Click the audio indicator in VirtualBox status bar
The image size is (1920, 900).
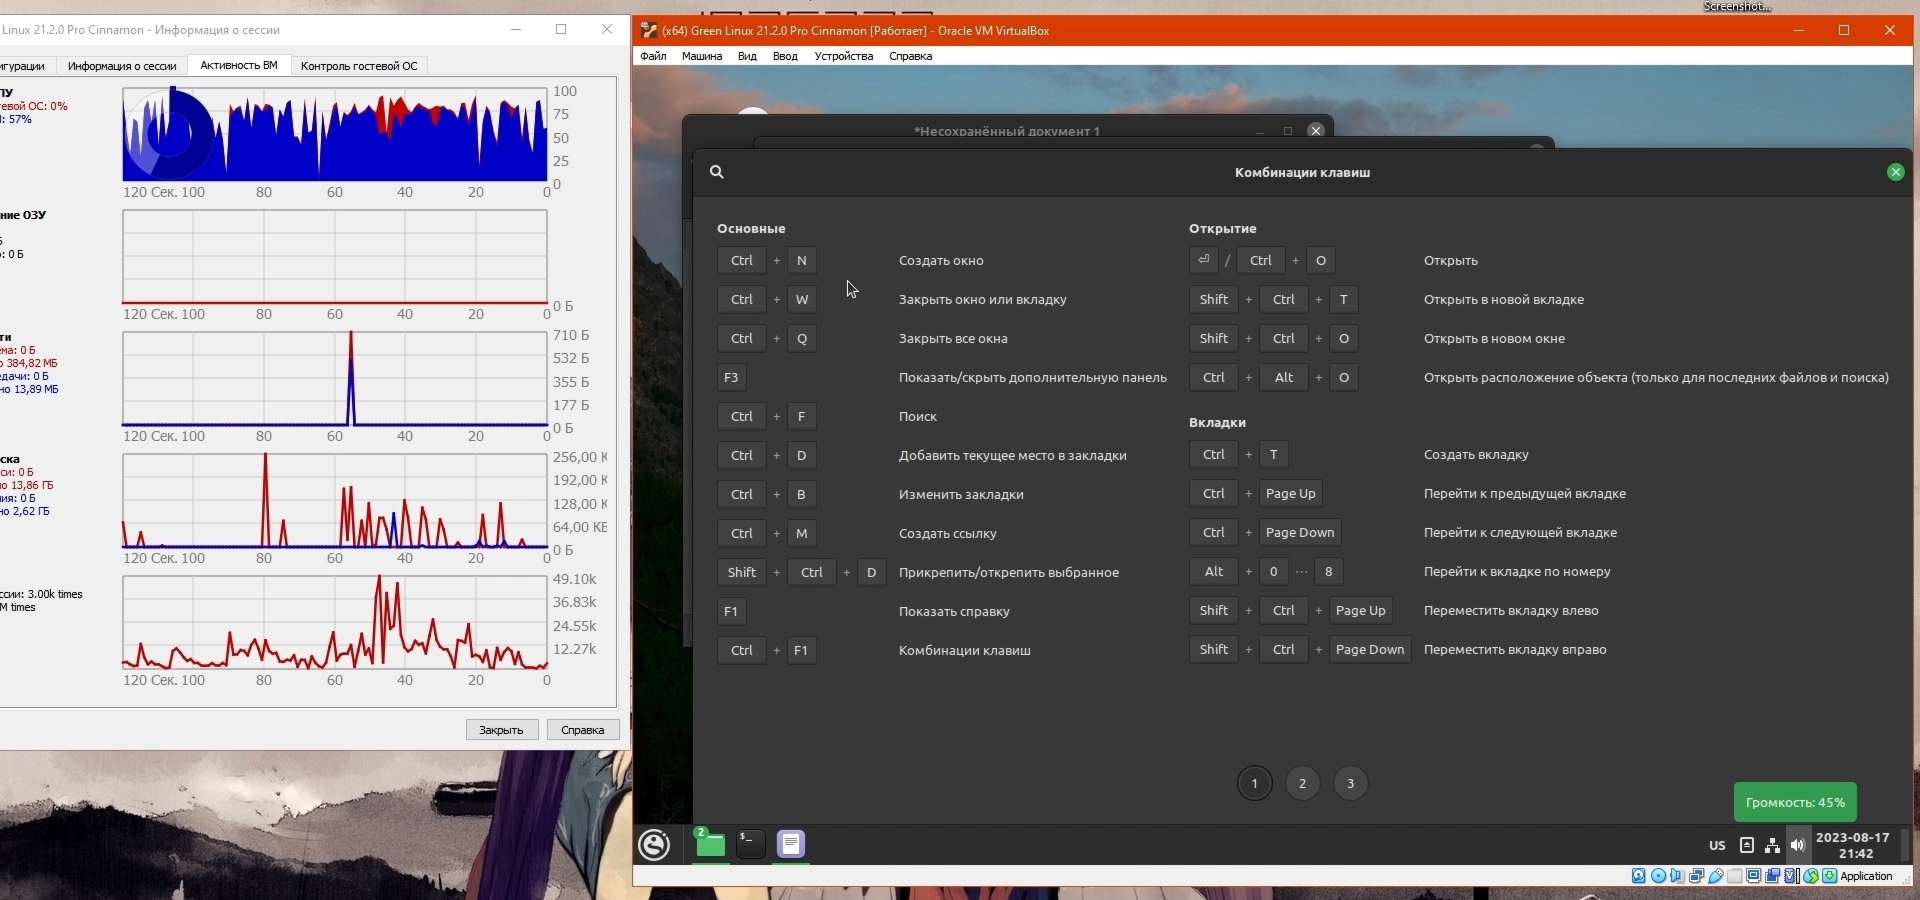1677,876
